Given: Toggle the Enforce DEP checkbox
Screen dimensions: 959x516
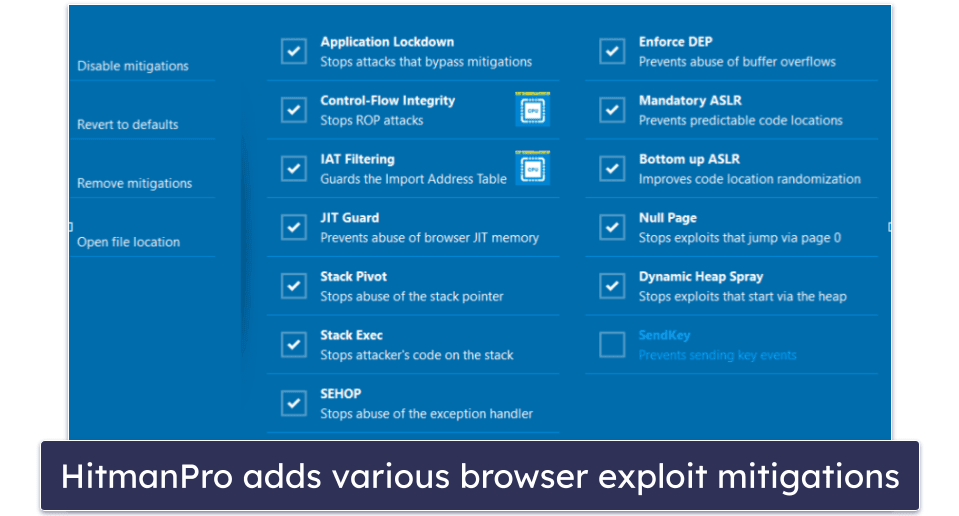Looking at the screenshot, I should [x=612, y=51].
